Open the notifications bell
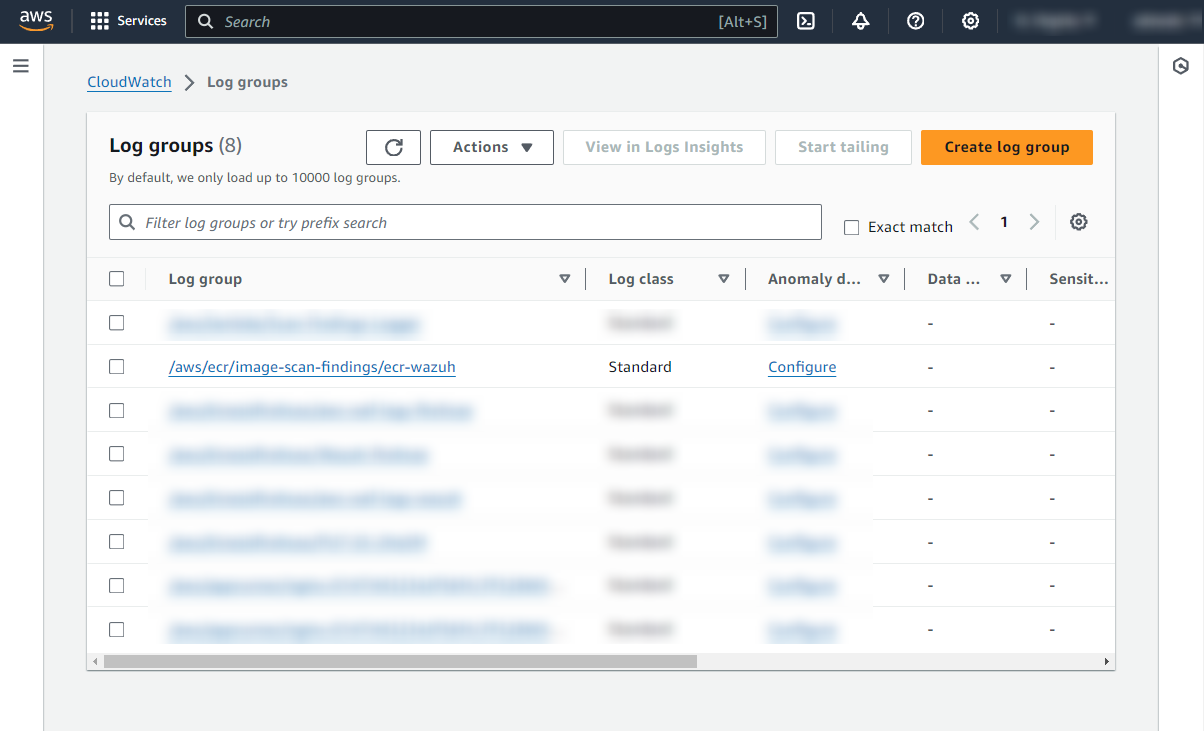Screen dimensions: 1204x731 point(860,21)
